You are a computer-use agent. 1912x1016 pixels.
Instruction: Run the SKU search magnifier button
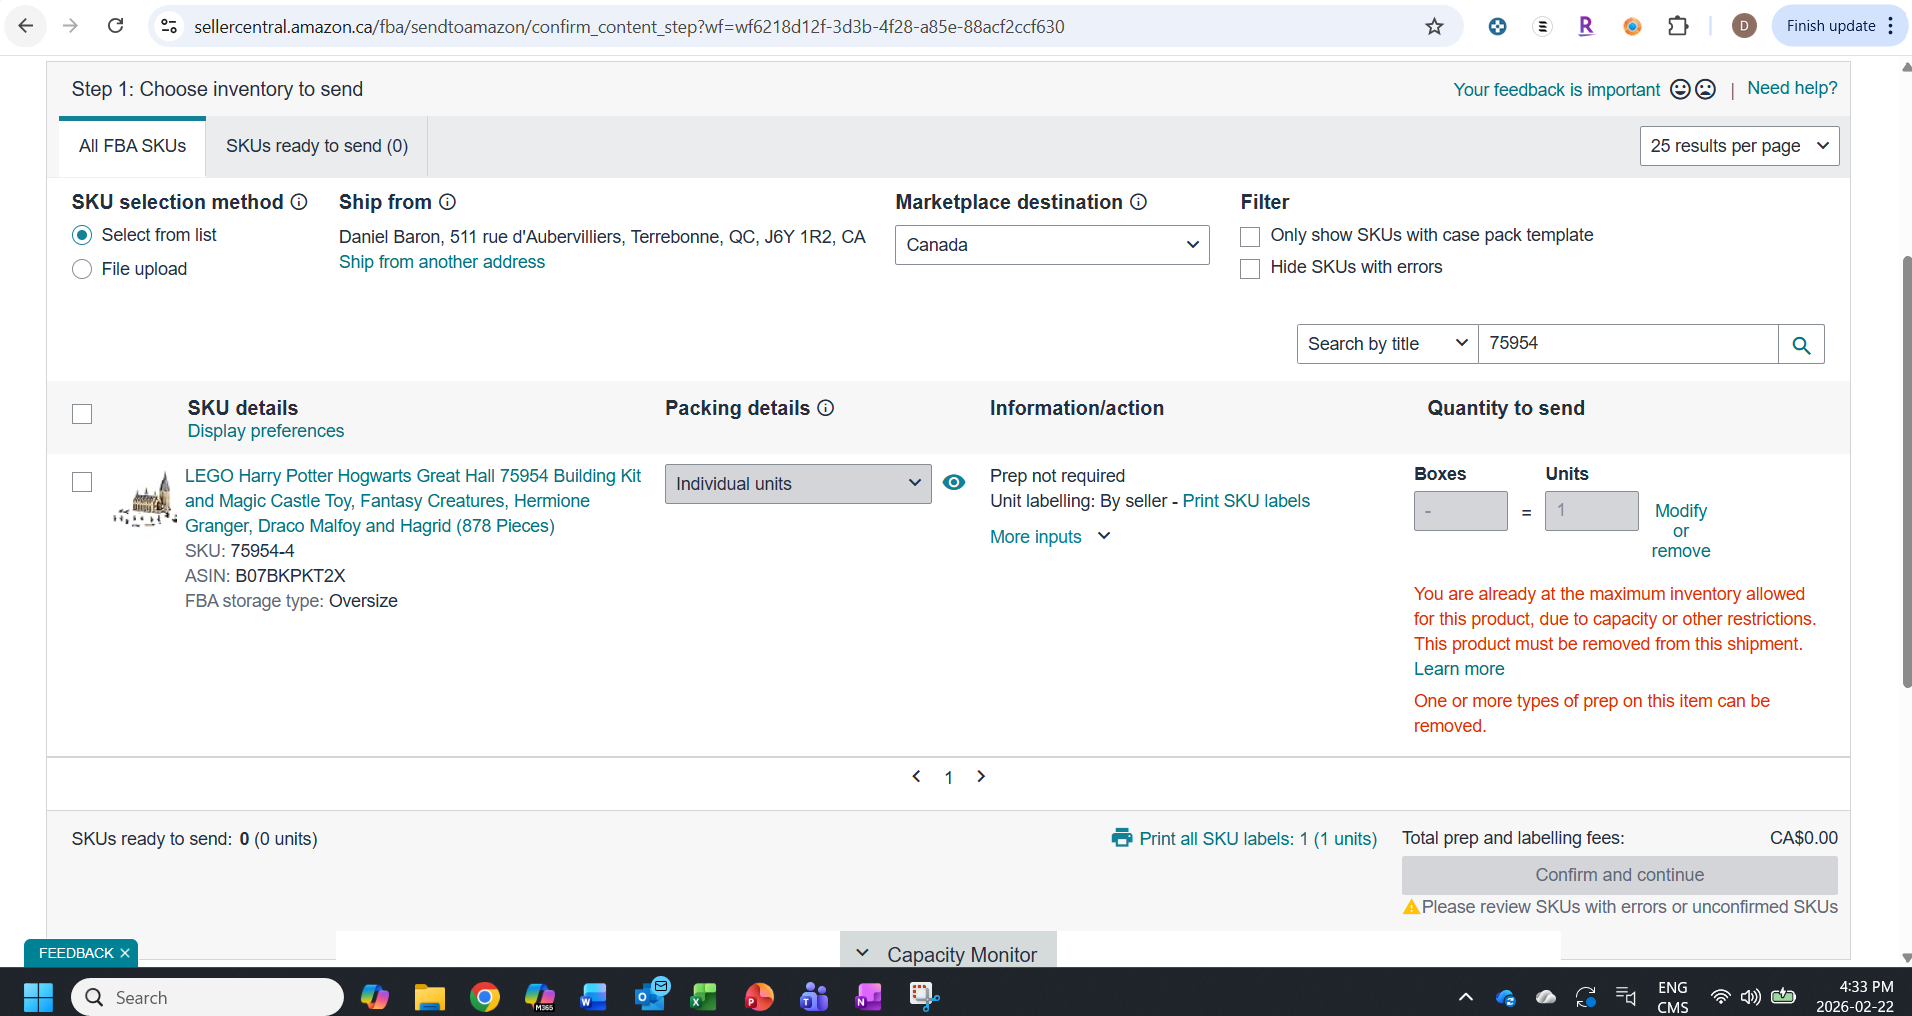click(x=1801, y=344)
